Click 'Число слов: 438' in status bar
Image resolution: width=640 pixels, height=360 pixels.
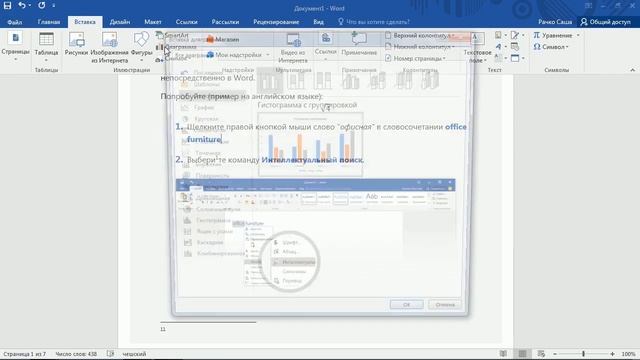tap(76, 354)
